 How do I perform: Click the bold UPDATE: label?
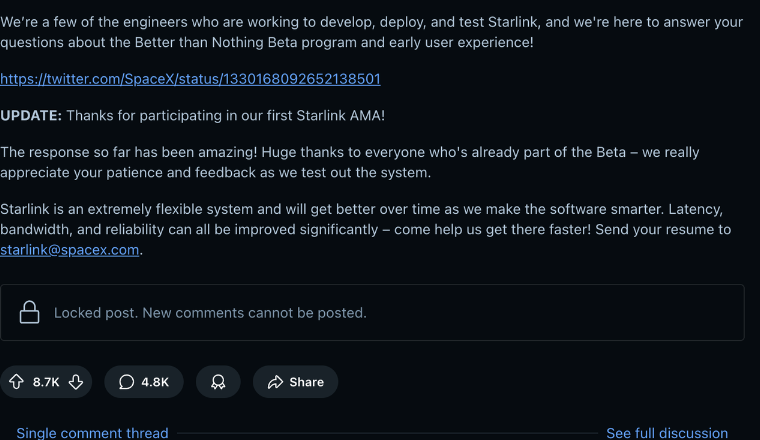pos(31,116)
